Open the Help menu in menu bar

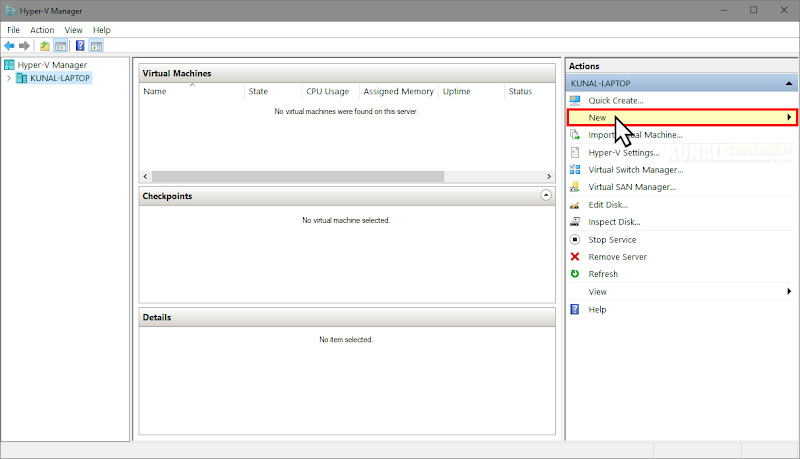(x=102, y=30)
